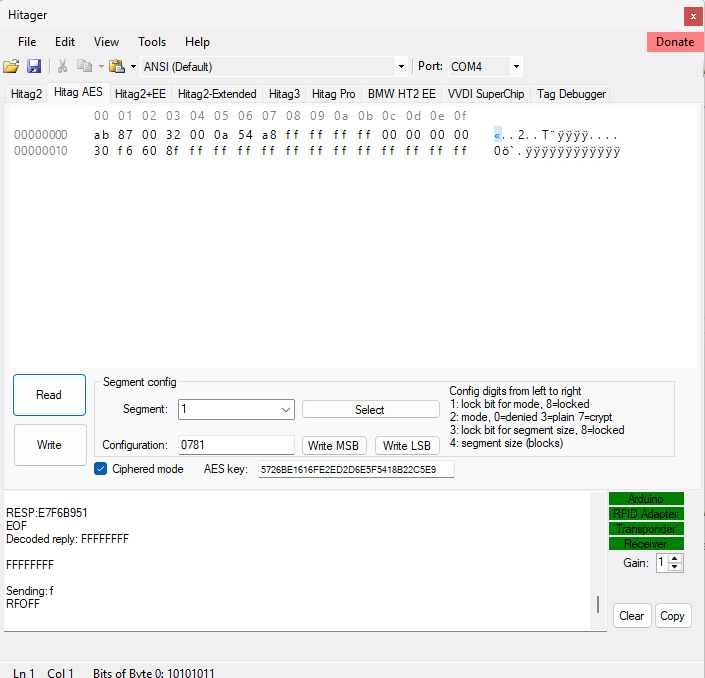Viewport: 705px width, 678px height.
Task: Switch to the Tag Debugger tab
Action: click(571, 94)
